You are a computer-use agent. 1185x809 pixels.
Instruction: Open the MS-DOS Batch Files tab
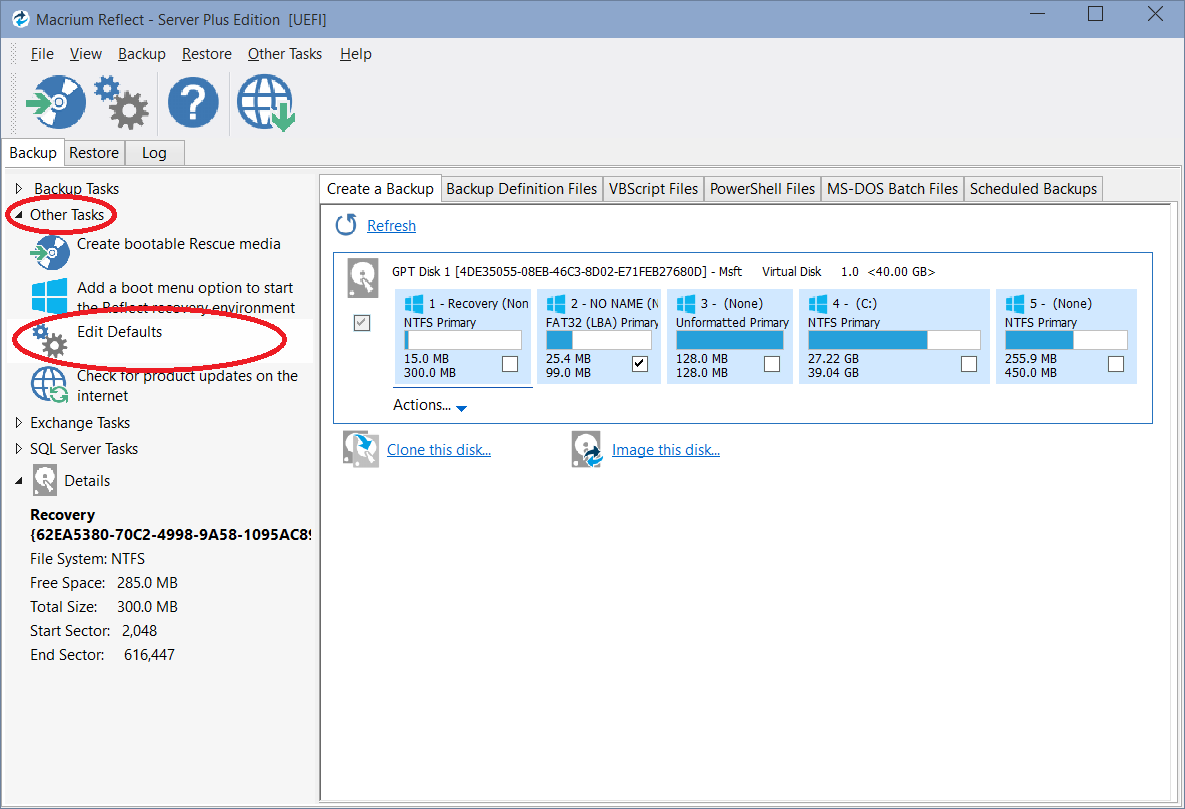(x=893, y=189)
